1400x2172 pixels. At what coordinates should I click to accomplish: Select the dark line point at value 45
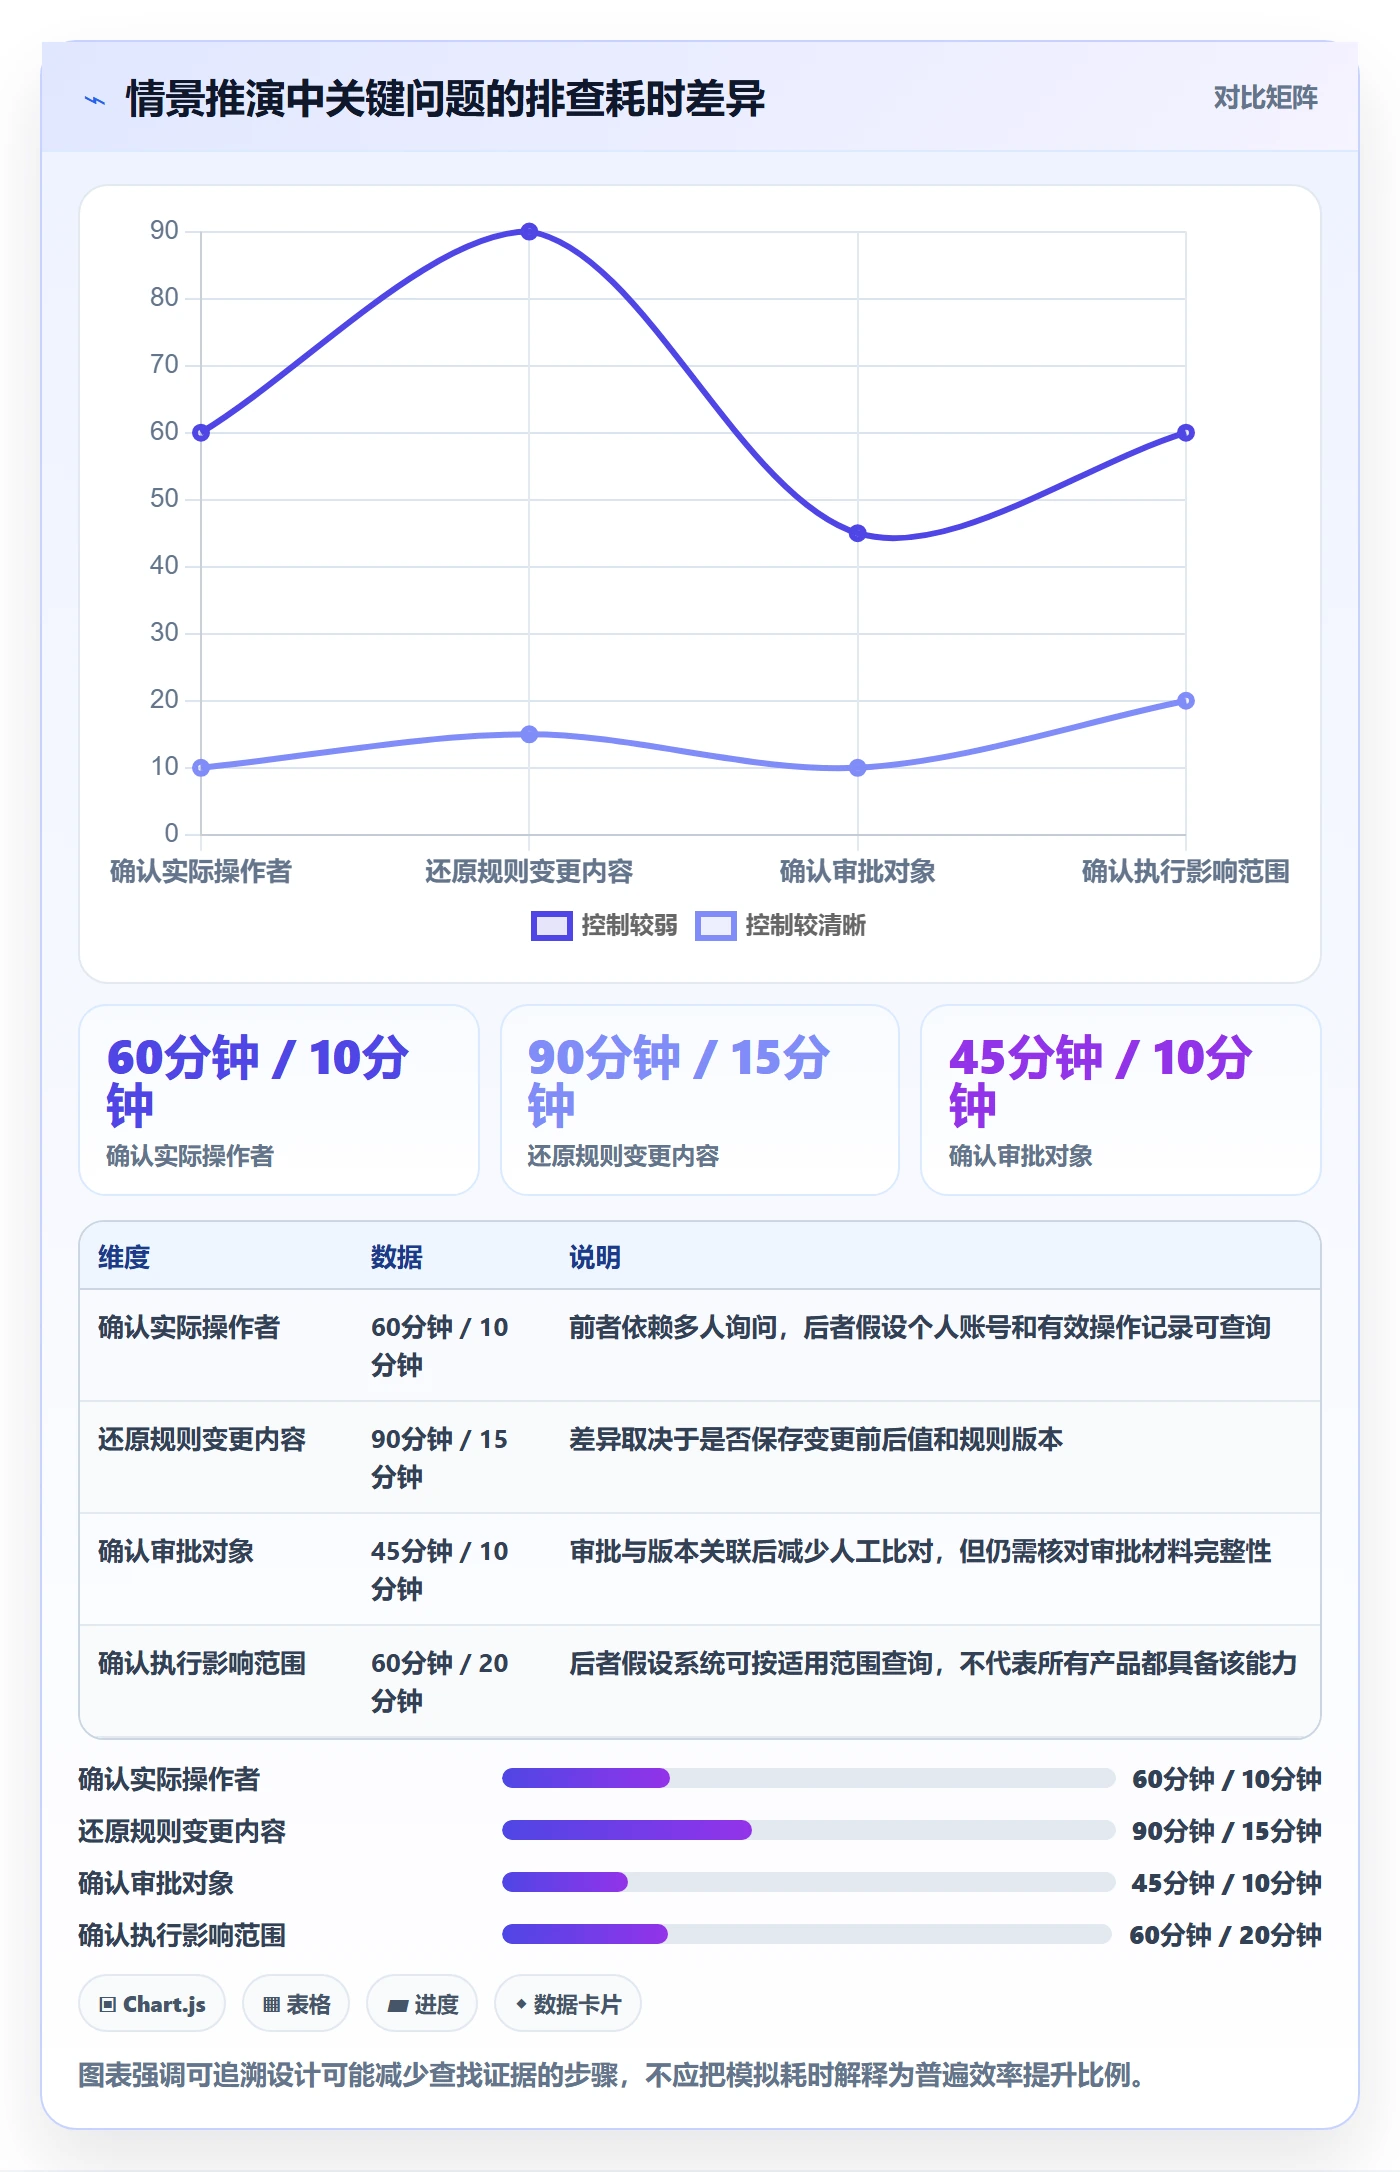[857, 533]
